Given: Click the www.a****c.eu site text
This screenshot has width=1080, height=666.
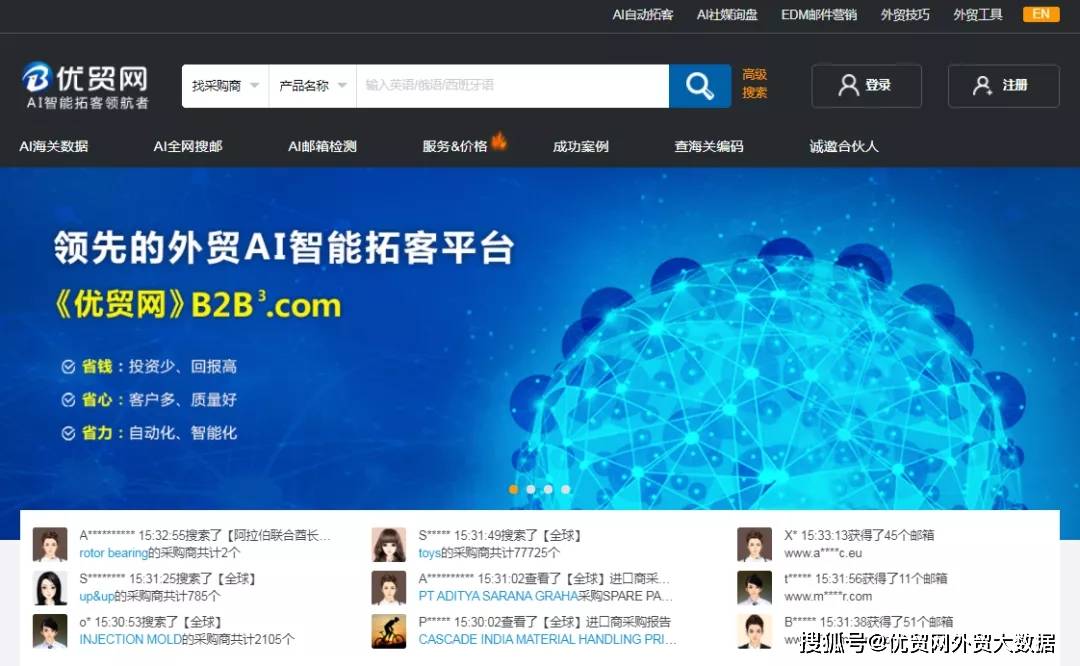Looking at the screenshot, I should 823,553.
